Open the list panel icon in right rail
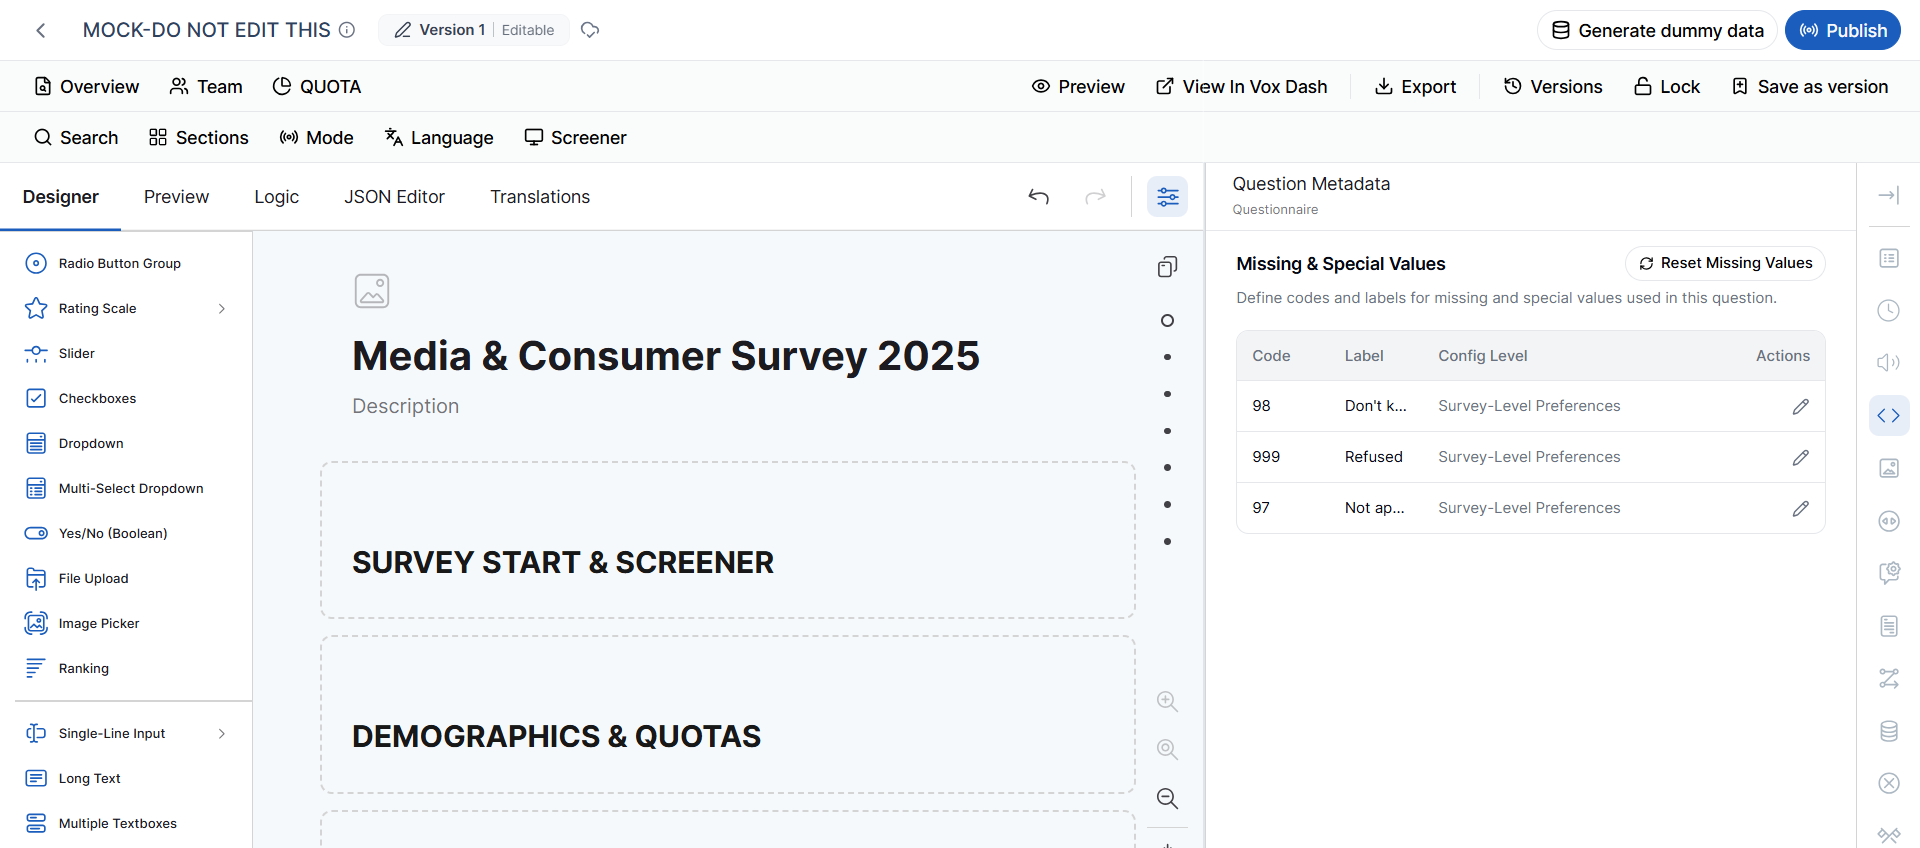Image resolution: width=1920 pixels, height=848 pixels. [x=1889, y=259]
